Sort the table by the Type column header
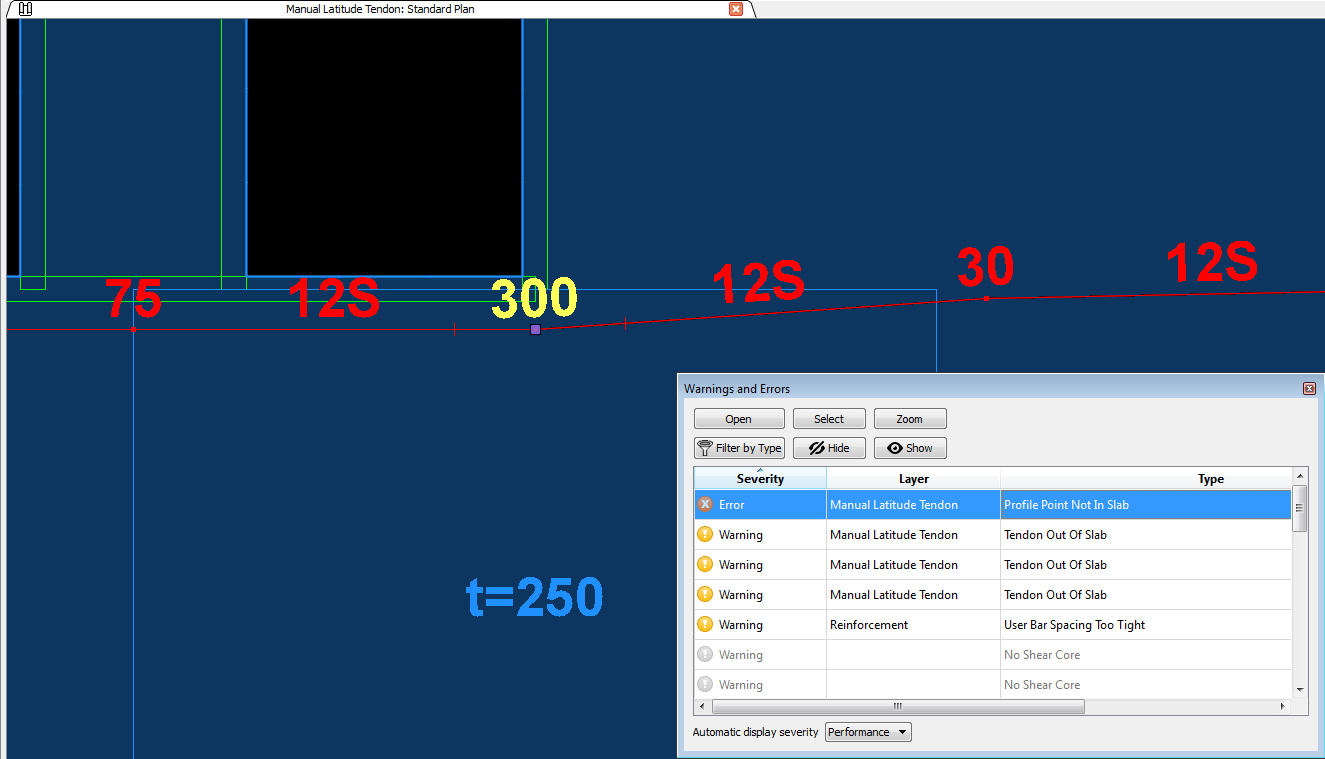 [x=1146, y=478]
